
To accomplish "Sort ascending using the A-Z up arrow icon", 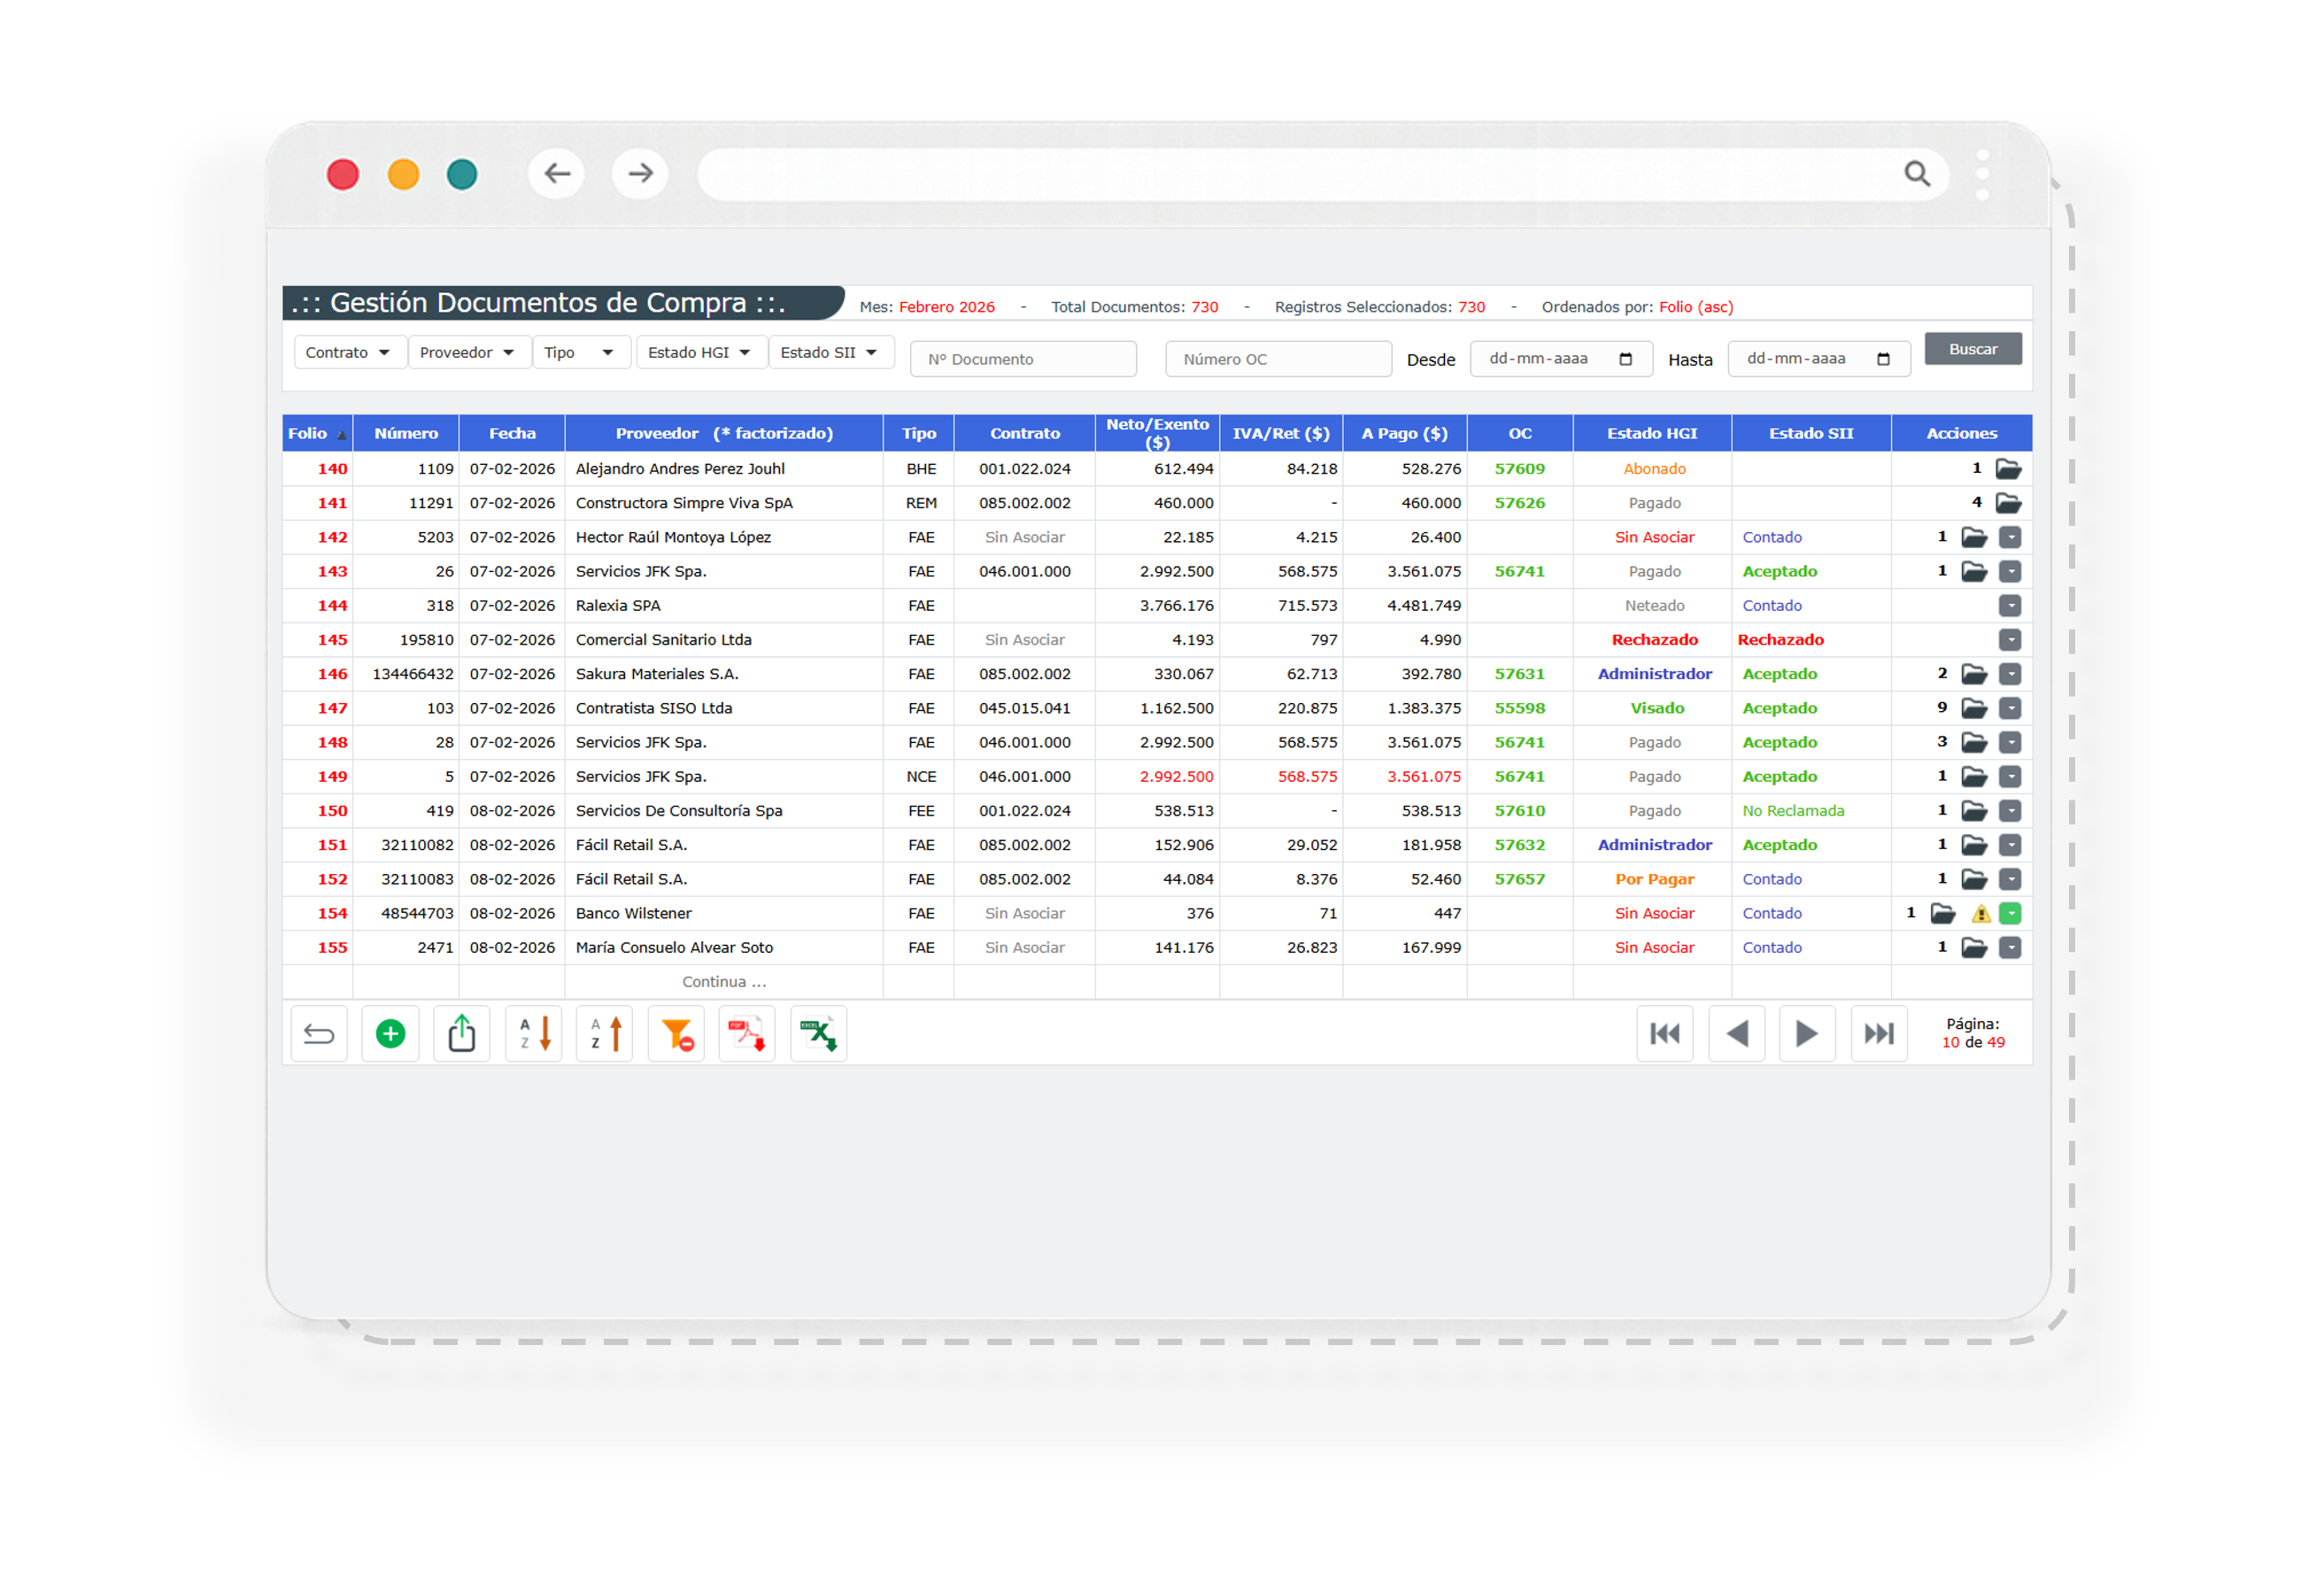I will tap(604, 1033).
